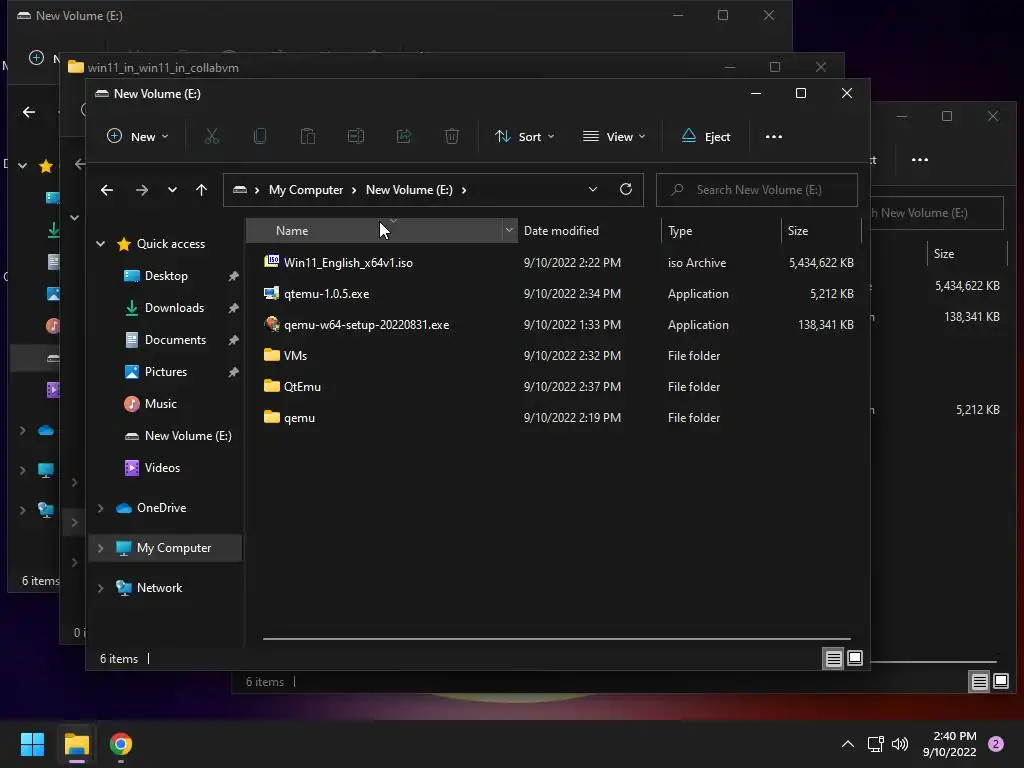Open the network tray icon

click(875, 744)
